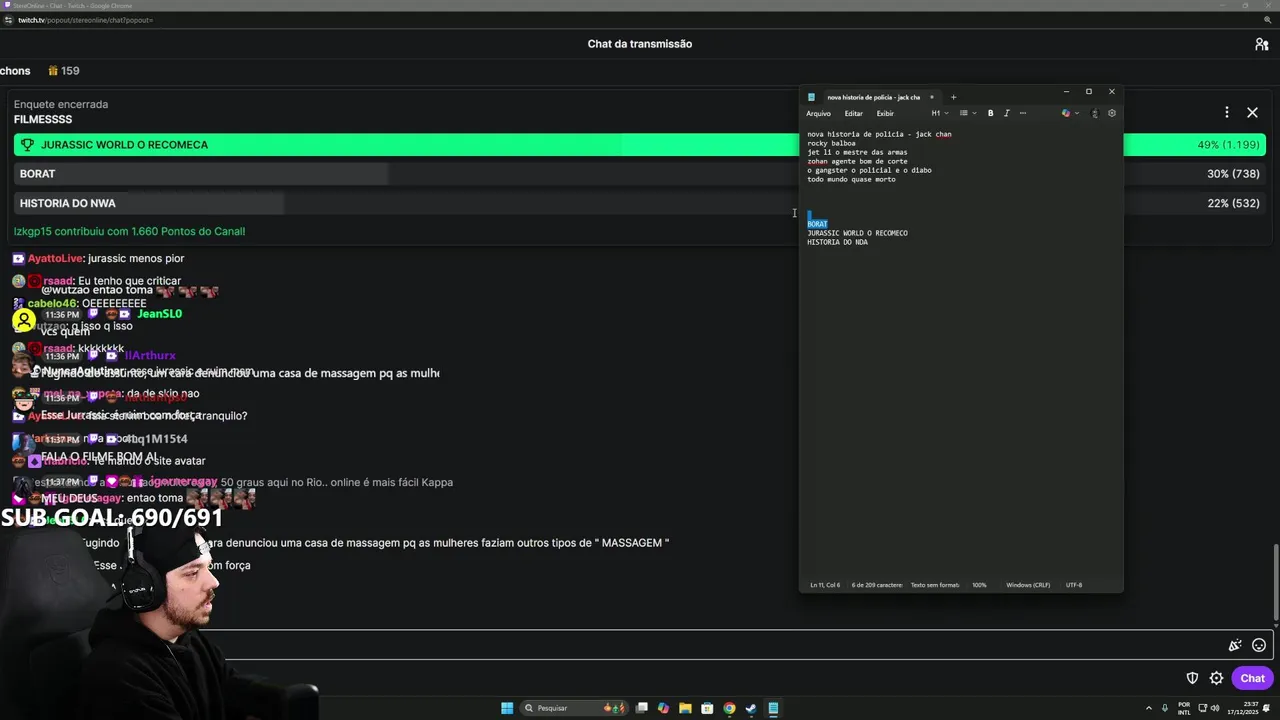Toggle italic formatting in Notepad
Screen dimensions: 1280x720
pyautogui.click(x=1006, y=113)
